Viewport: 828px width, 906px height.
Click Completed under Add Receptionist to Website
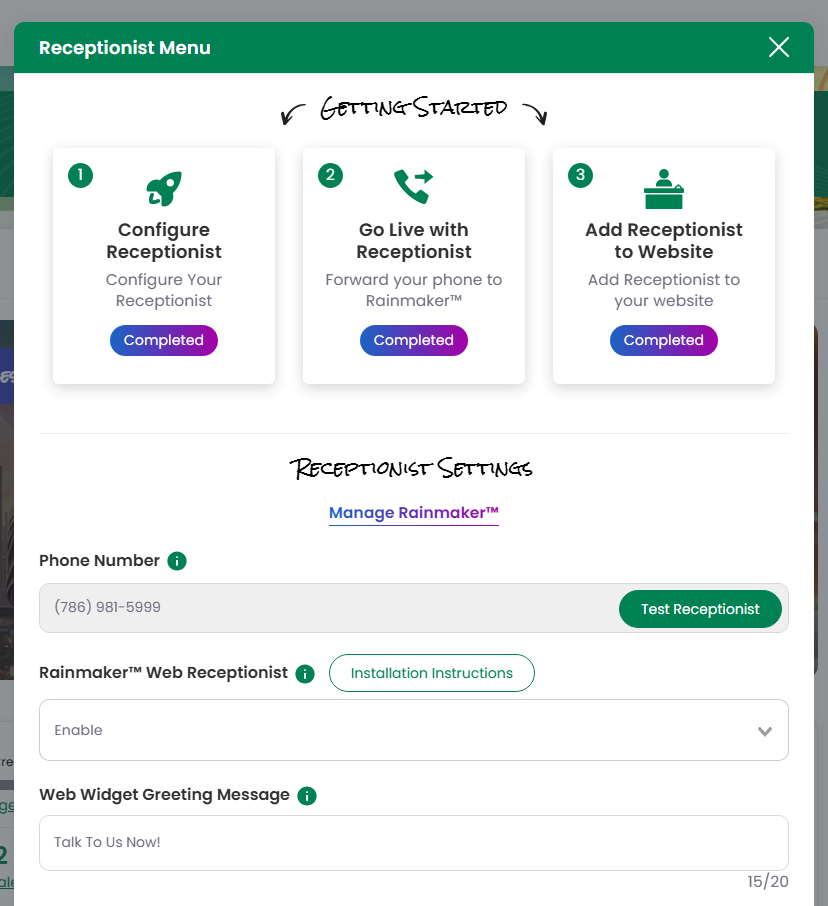click(x=664, y=340)
